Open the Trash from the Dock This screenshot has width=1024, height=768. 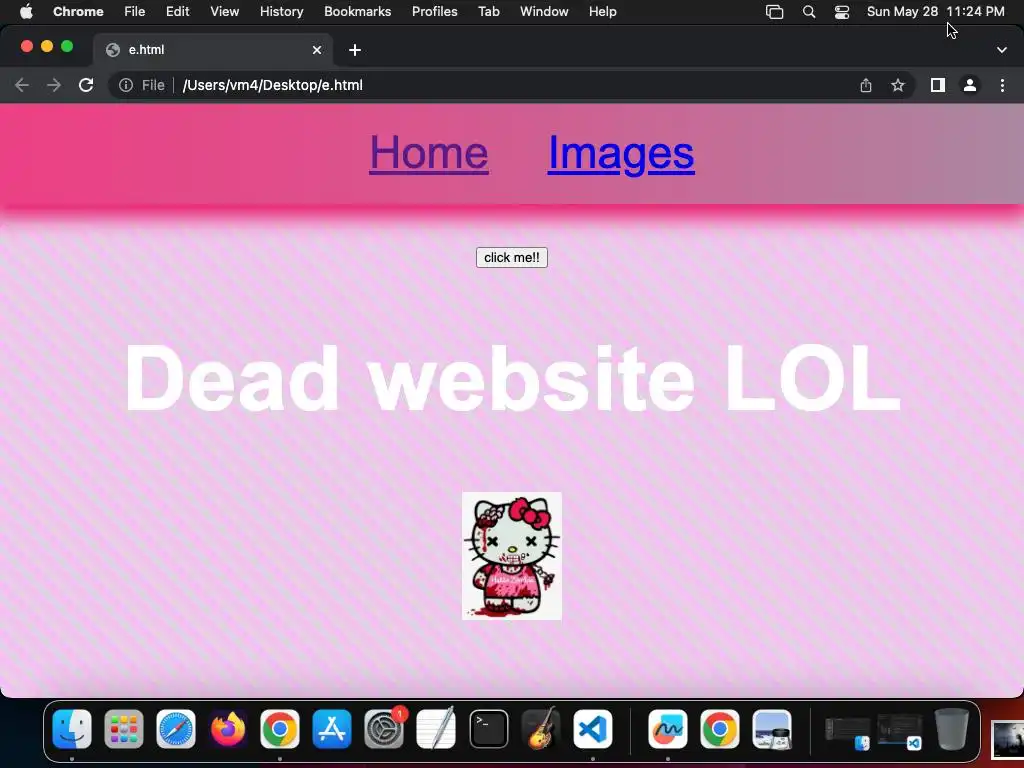[952, 729]
